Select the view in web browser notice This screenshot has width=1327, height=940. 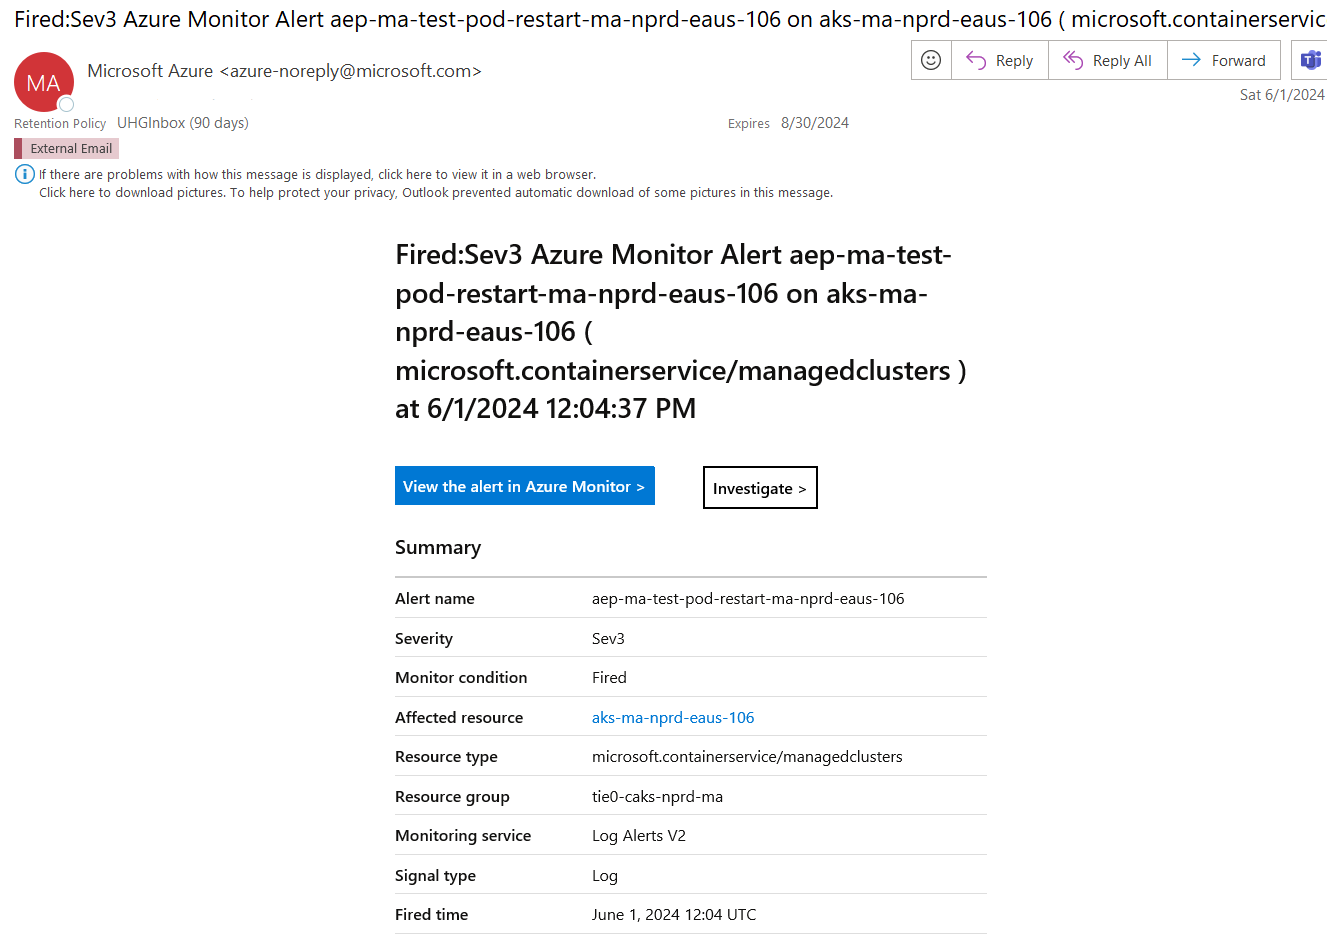coord(317,174)
